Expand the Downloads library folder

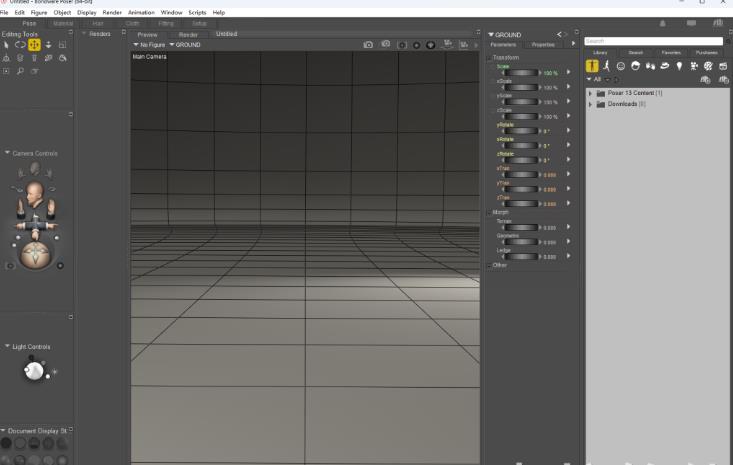[x=590, y=105]
